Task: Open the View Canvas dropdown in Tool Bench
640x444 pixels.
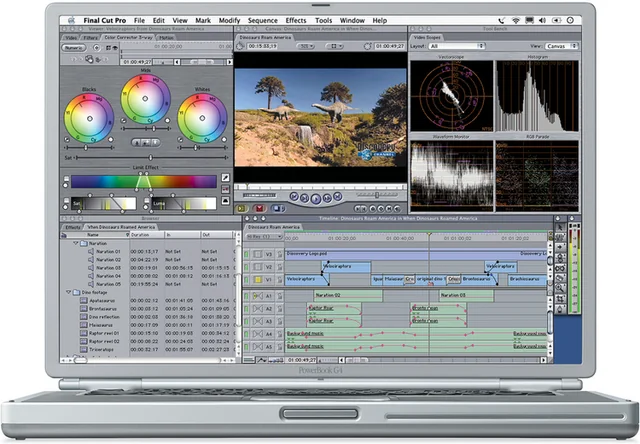Action: tap(562, 46)
